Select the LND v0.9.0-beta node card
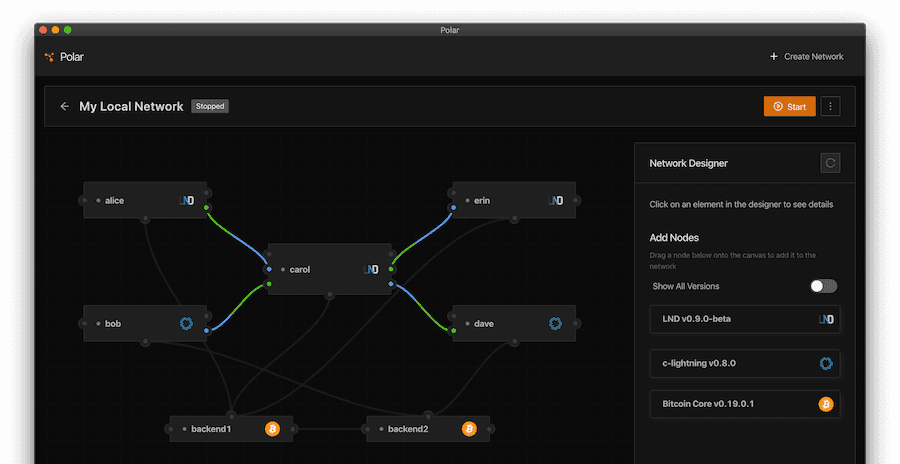The image size is (900, 464). tap(744, 319)
